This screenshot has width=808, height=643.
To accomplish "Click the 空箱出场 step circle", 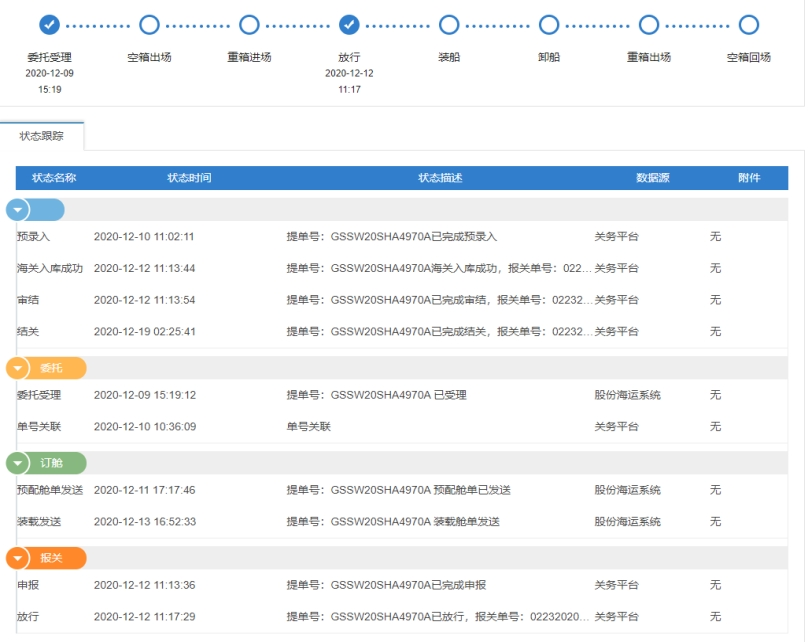I will pos(149,25).
